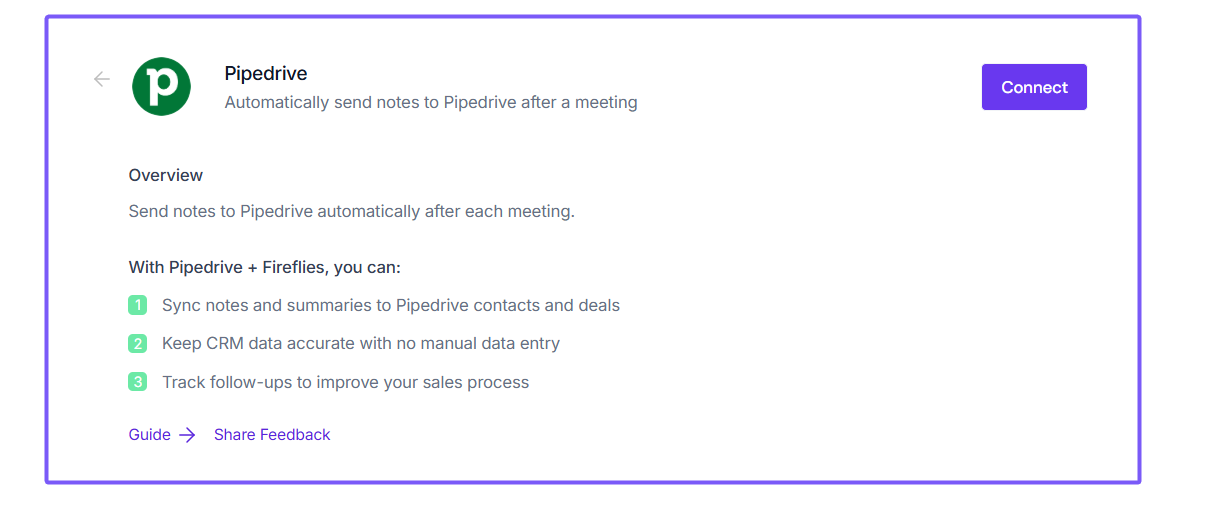Click the green number 2 badge
Image resolution: width=1207 pixels, height=520 pixels.
pos(138,344)
